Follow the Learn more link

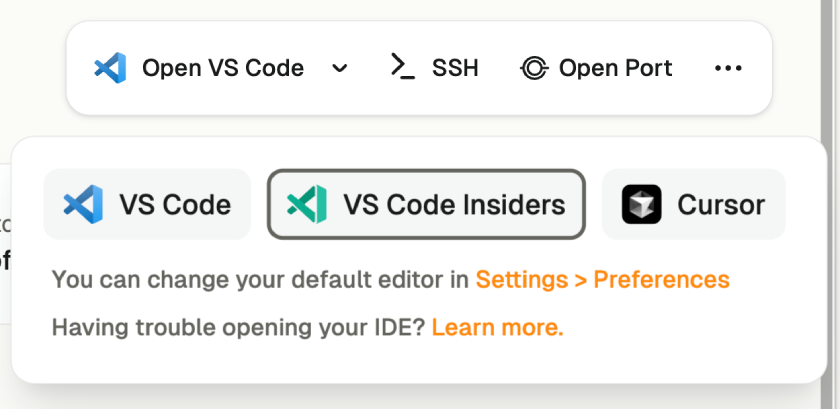click(x=498, y=327)
